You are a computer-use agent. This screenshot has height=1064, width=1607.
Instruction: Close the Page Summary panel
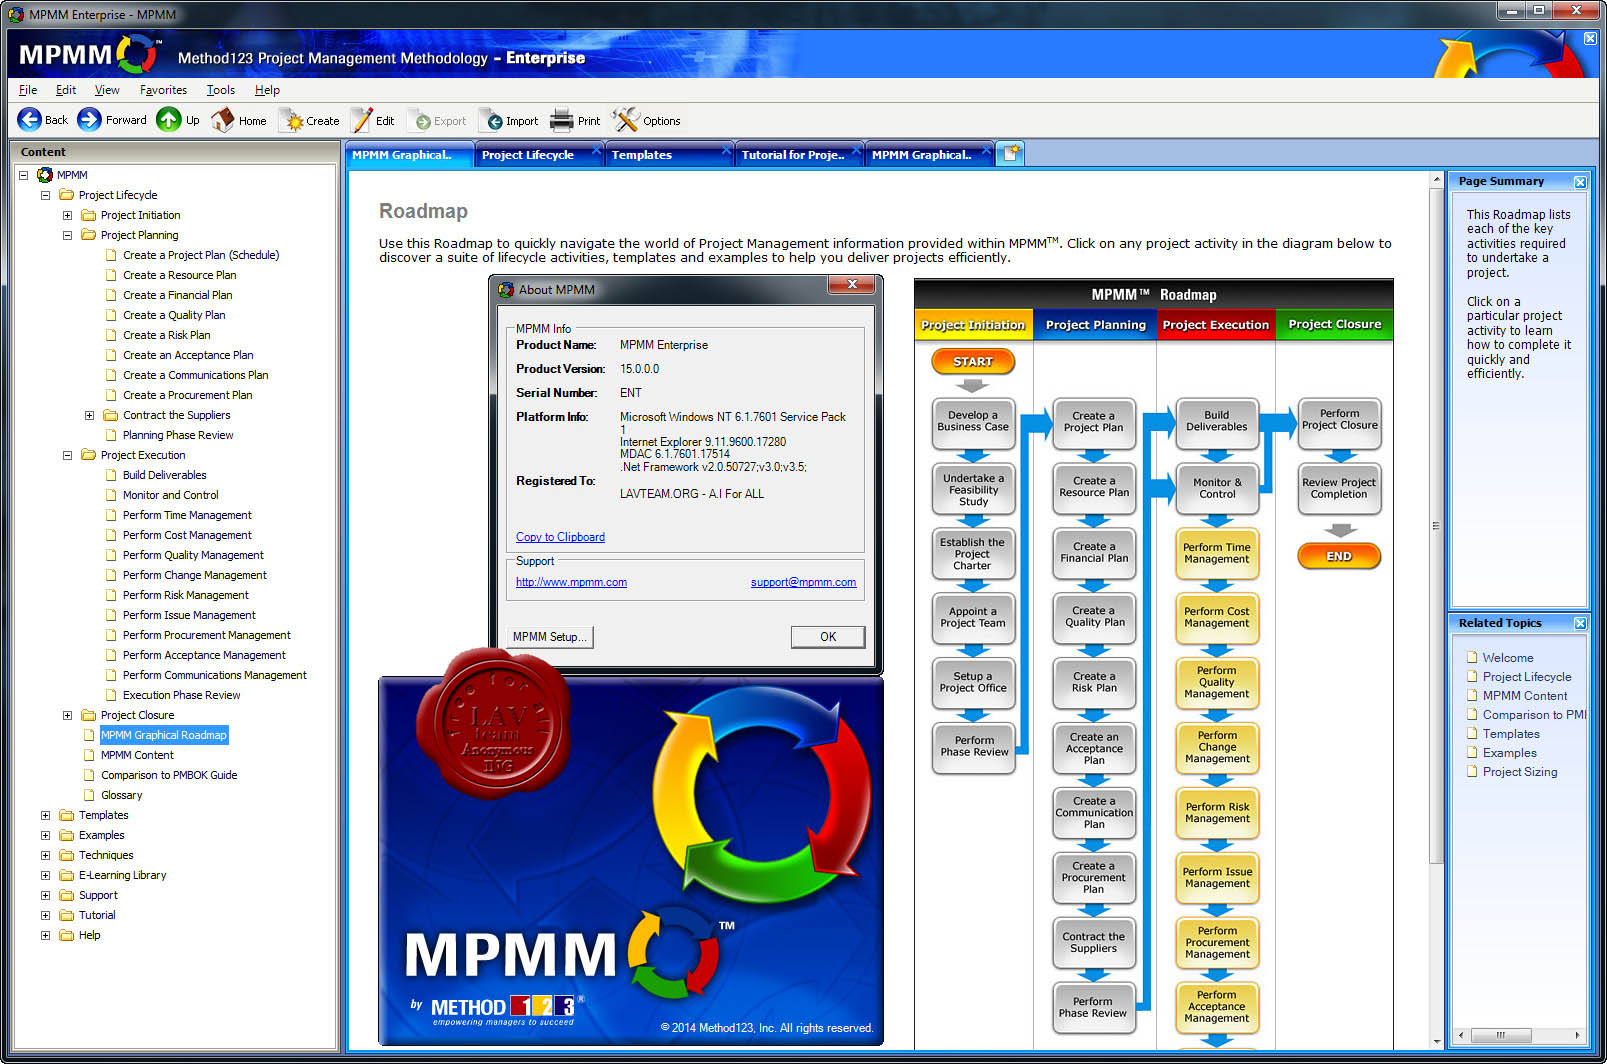coord(1580,182)
